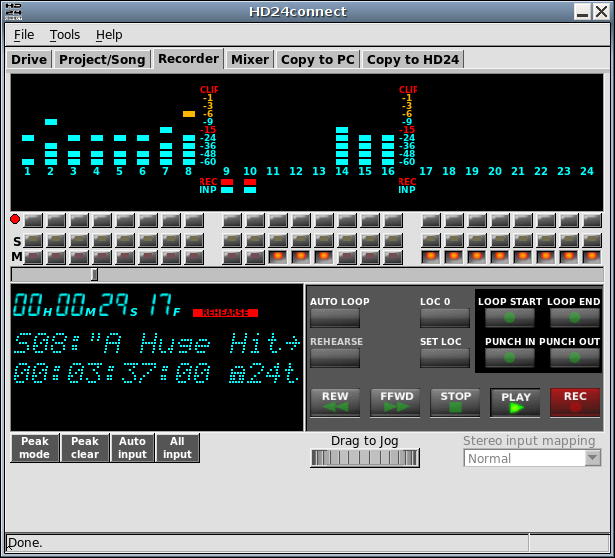Image resolution: width=615 pixels, height=558 pixels.
Task: Start playback with the PLAY button
Action: [515, 403]
